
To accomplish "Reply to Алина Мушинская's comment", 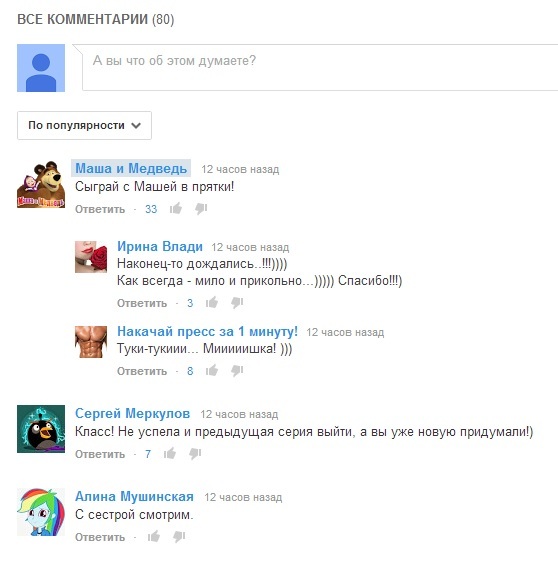I will coord(100,538).
